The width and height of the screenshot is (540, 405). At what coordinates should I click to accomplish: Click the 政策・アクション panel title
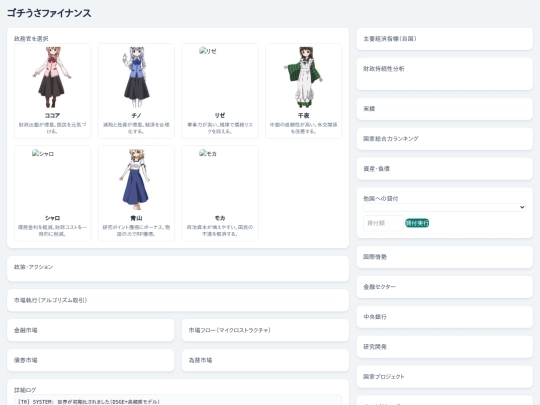[x=33, y=267]
